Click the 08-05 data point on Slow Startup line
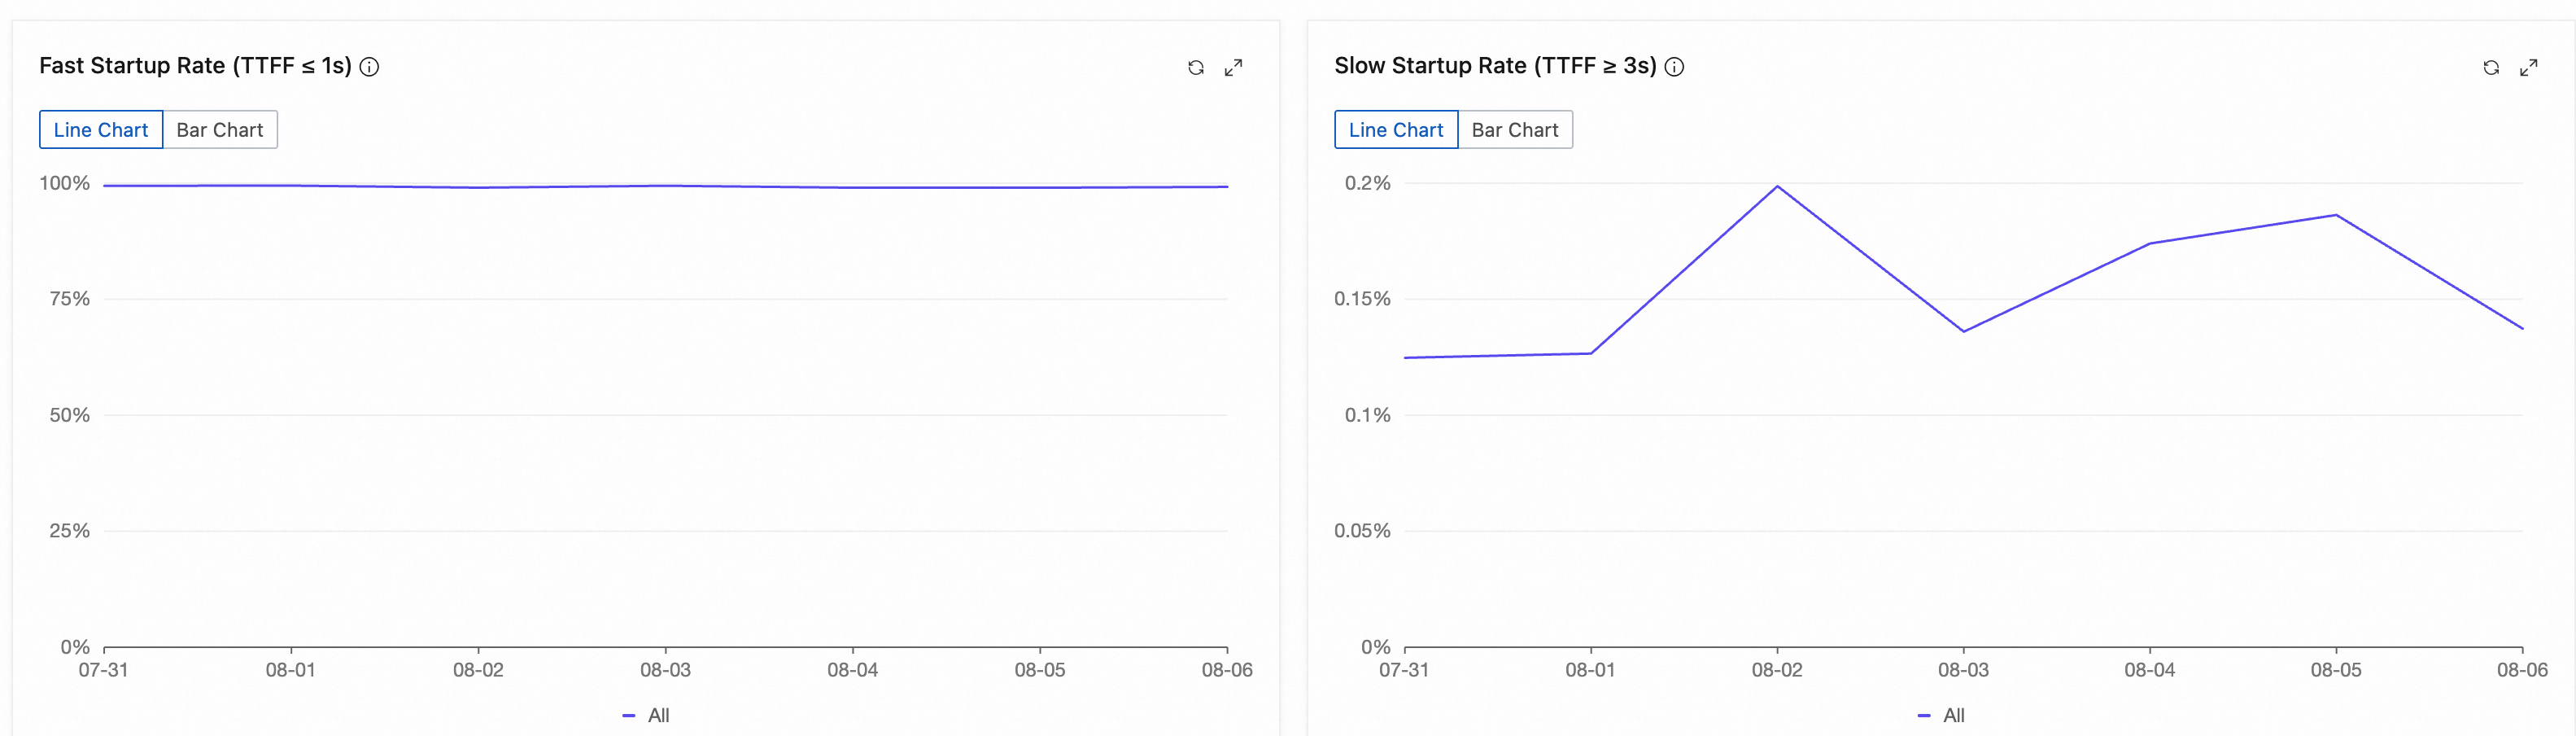Image resolution: width=2576 pixels, height=736 pixels. (x=2336, y=215)
